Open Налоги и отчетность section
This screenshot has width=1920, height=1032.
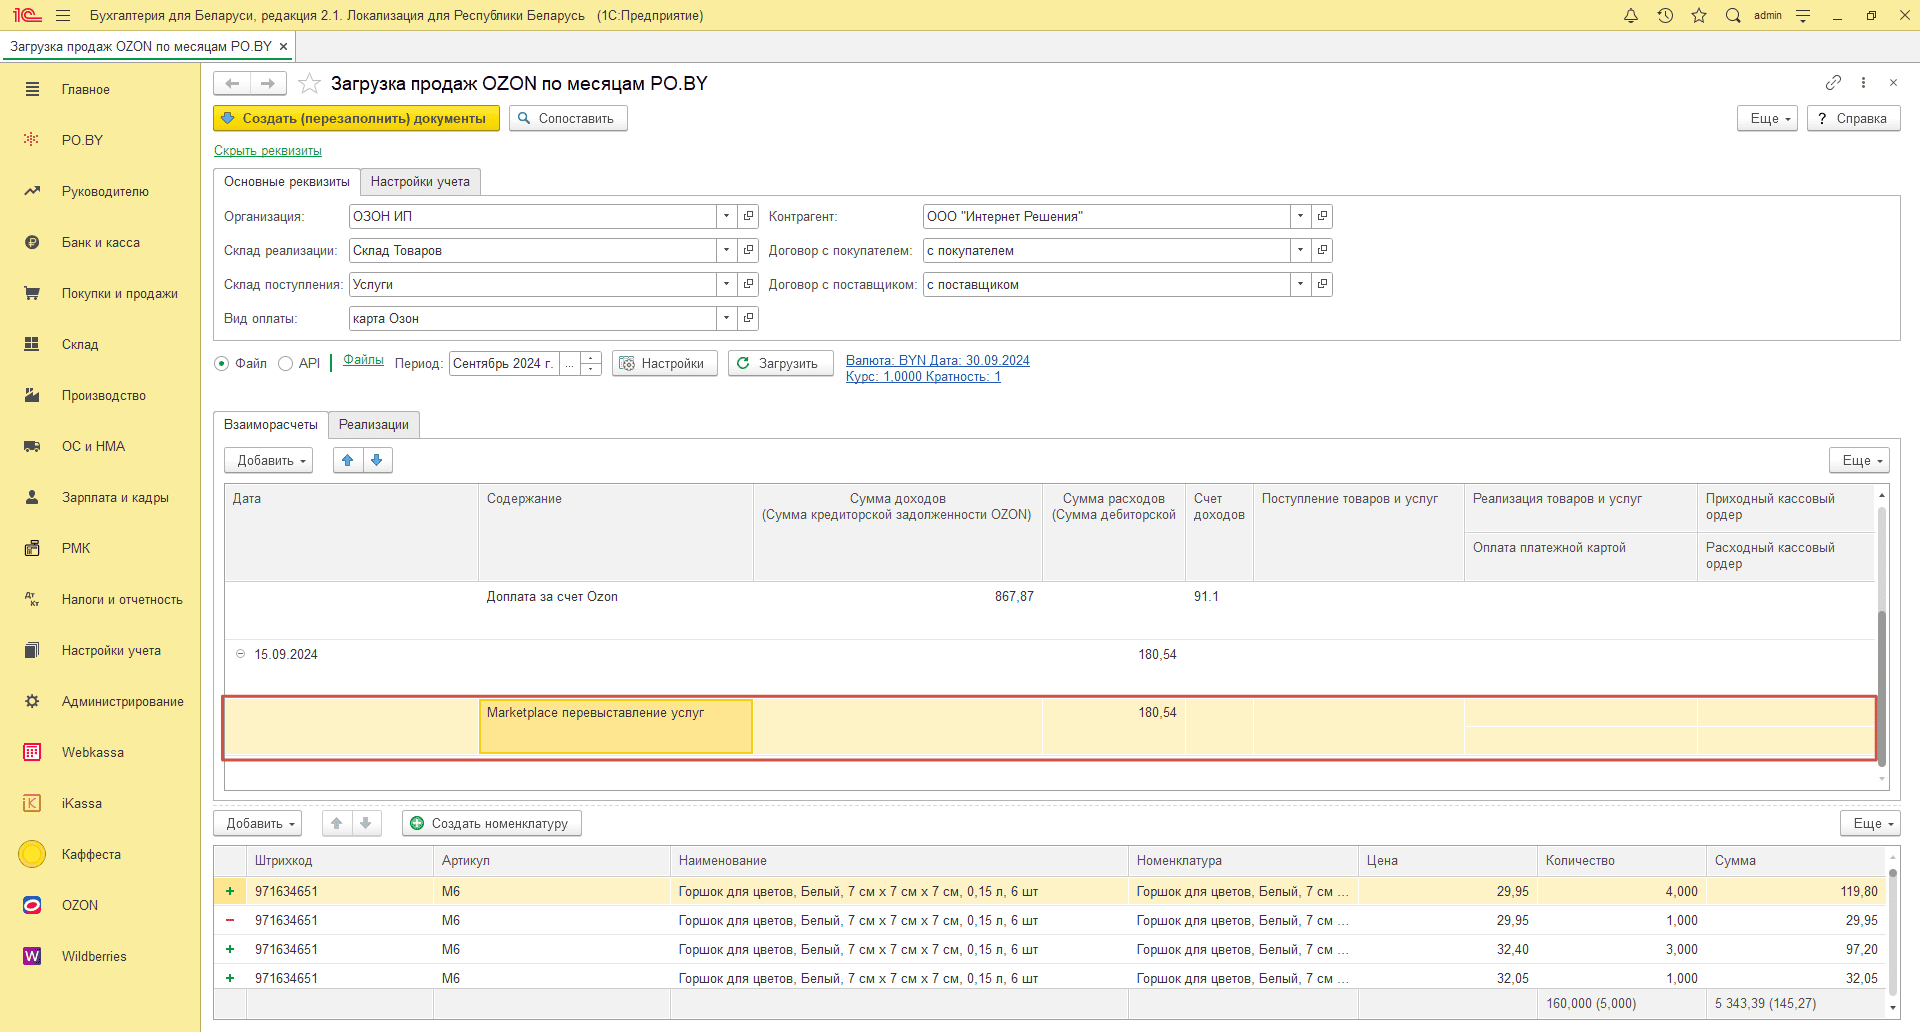pyautogui.click(x=121, y=599)
